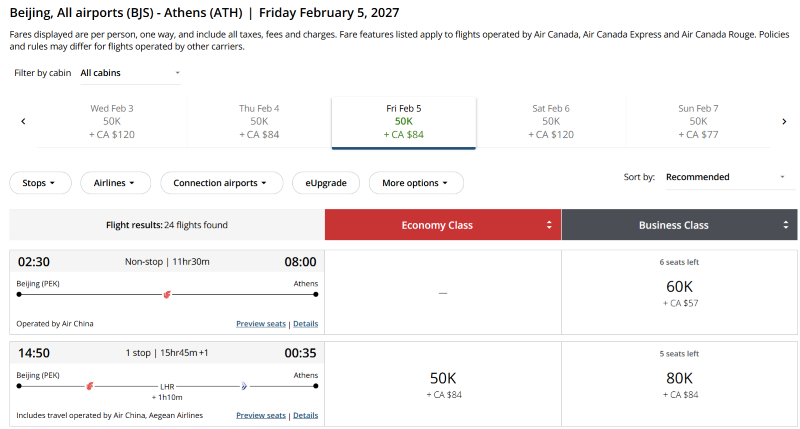Preview seats for the 02:30 flight
The image size is (800, 429).
pyautogui.click(x=260, y=324)
